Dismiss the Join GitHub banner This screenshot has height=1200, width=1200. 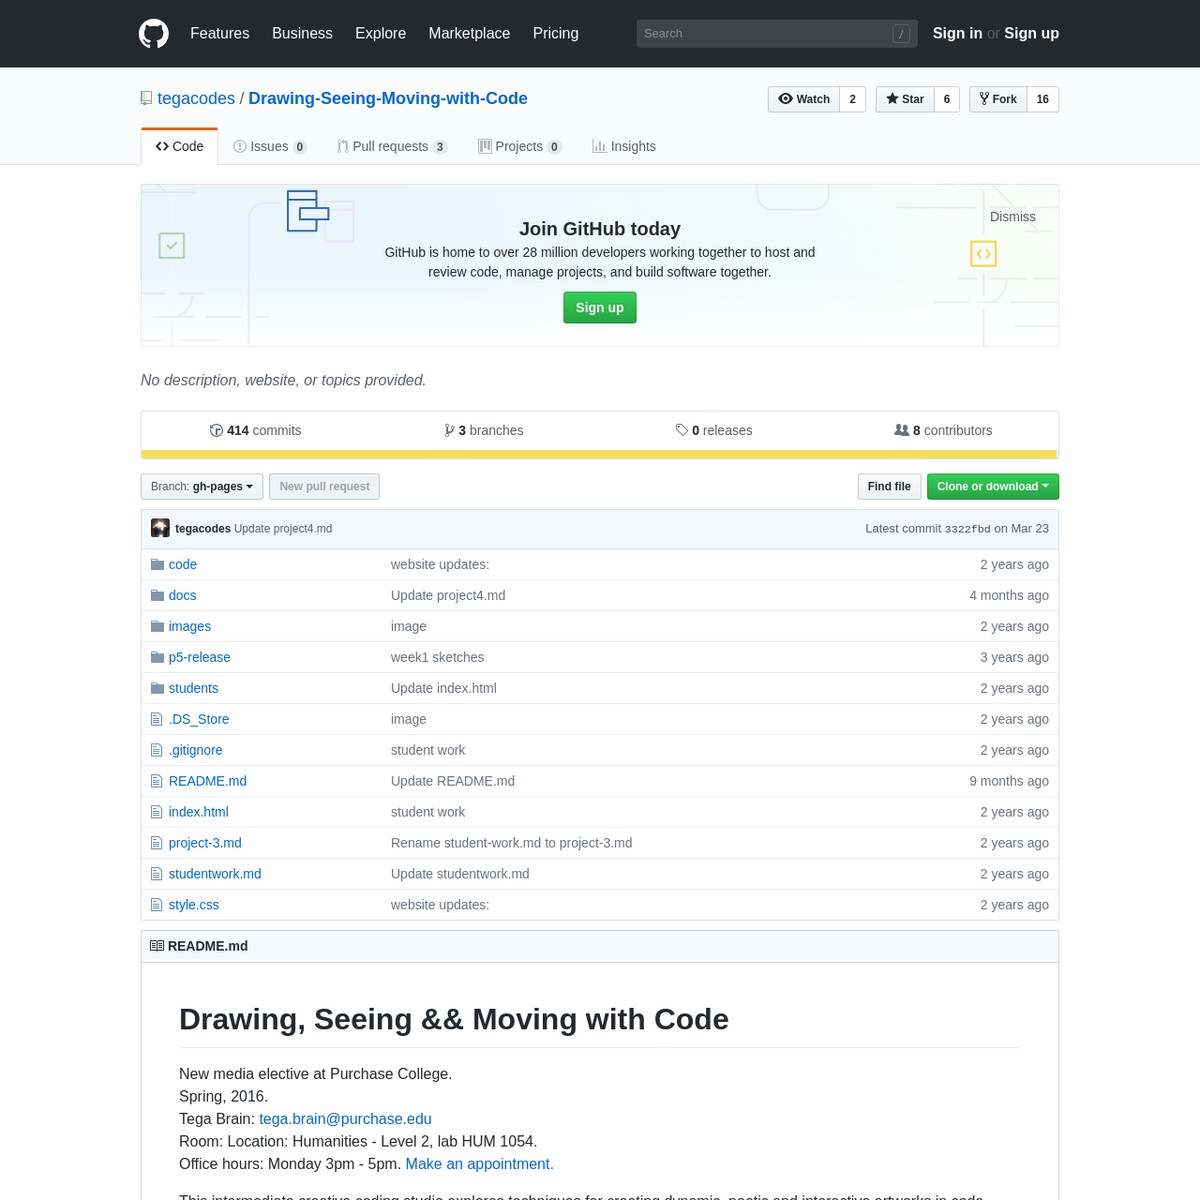tap(1012, 217)
